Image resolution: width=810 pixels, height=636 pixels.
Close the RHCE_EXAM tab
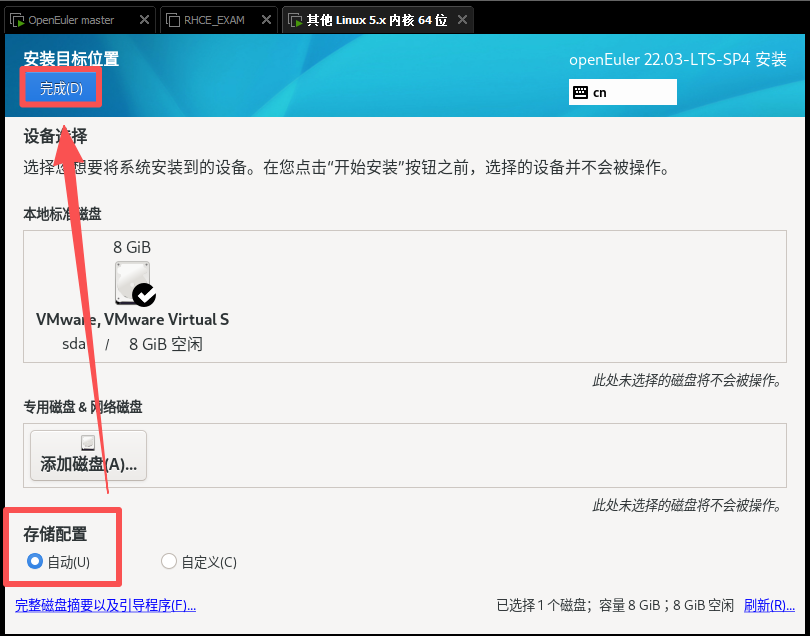pos(267,20)
